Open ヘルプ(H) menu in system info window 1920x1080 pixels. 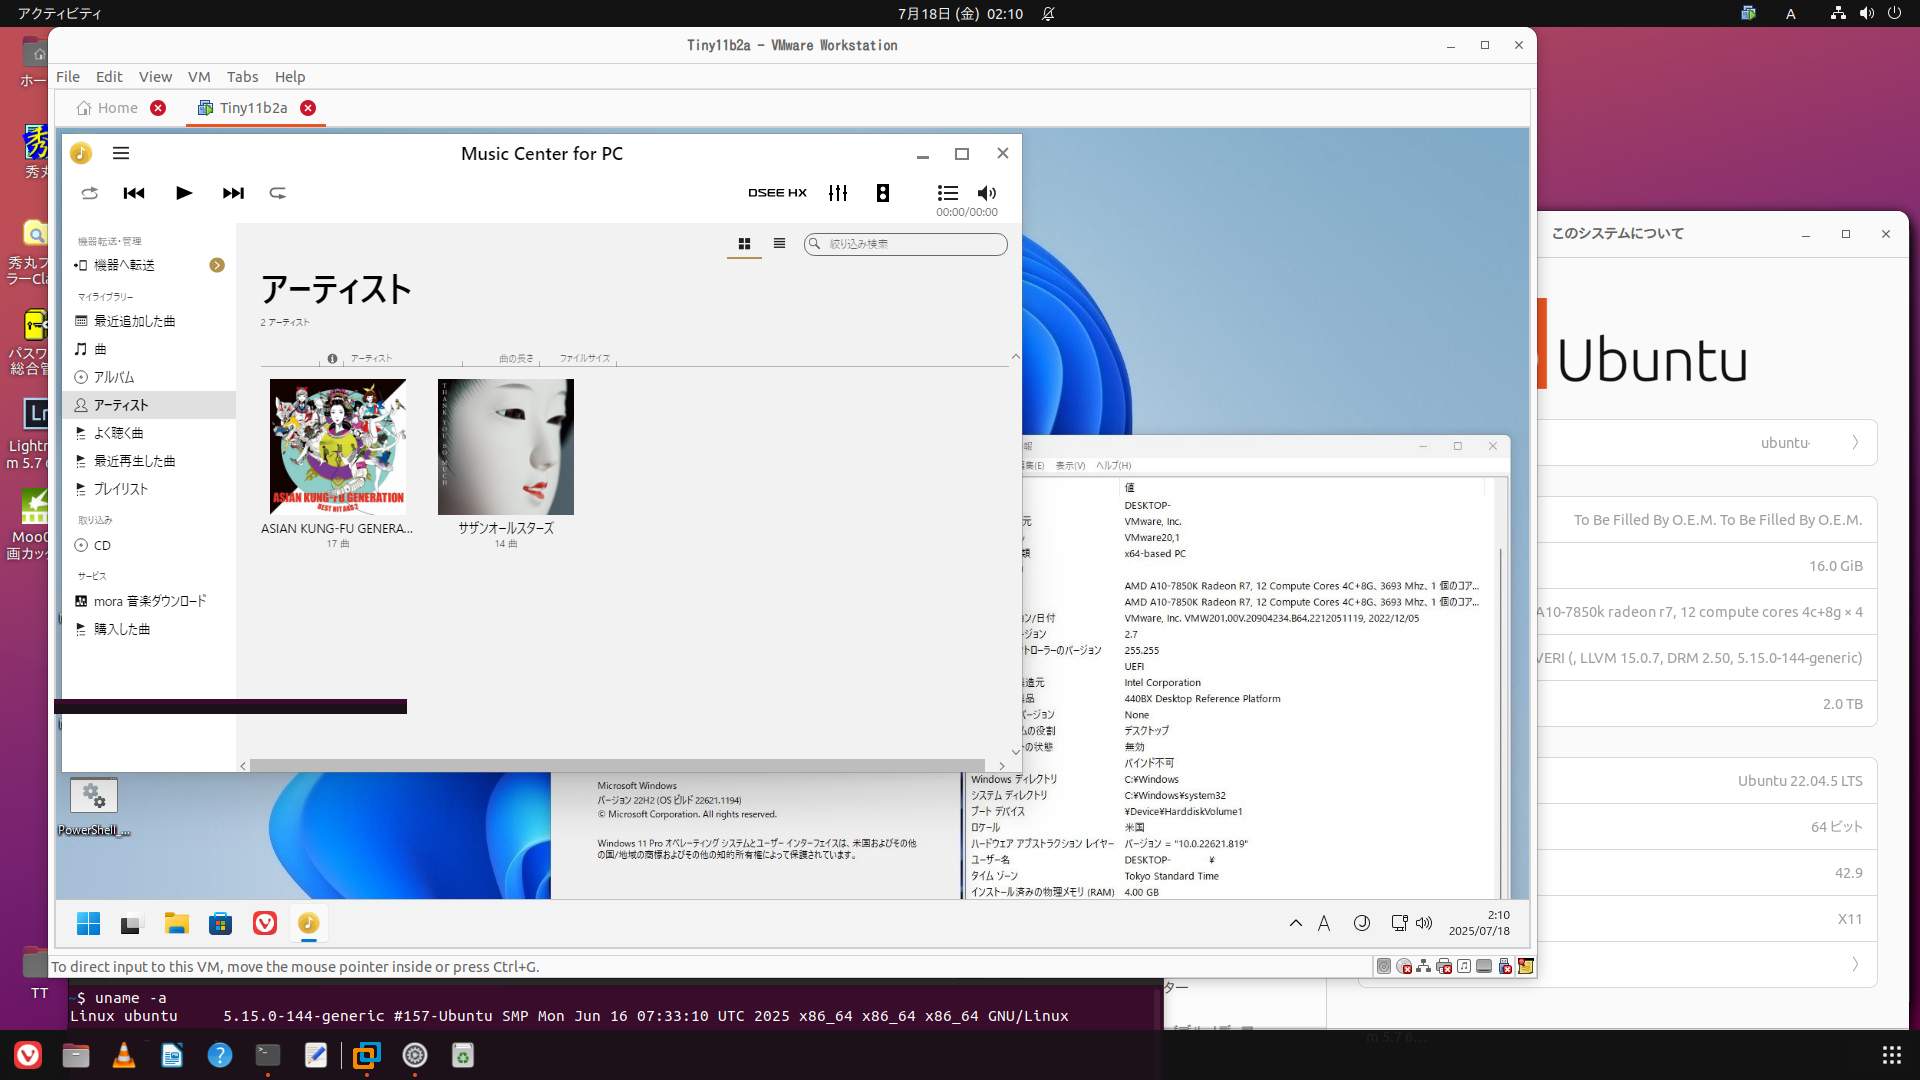1113,465
